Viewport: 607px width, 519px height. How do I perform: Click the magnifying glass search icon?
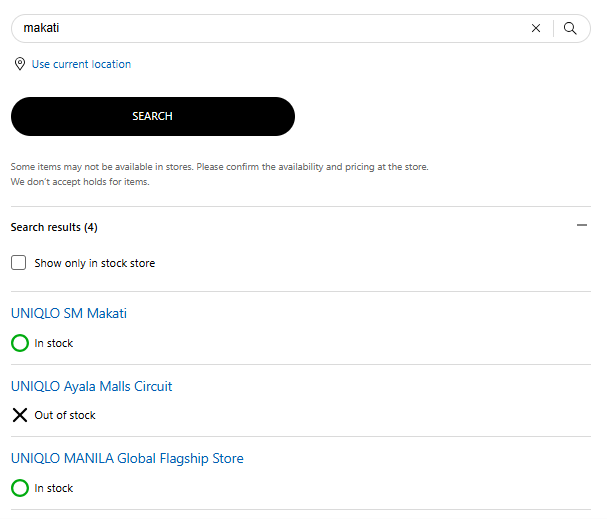point(570,28)
